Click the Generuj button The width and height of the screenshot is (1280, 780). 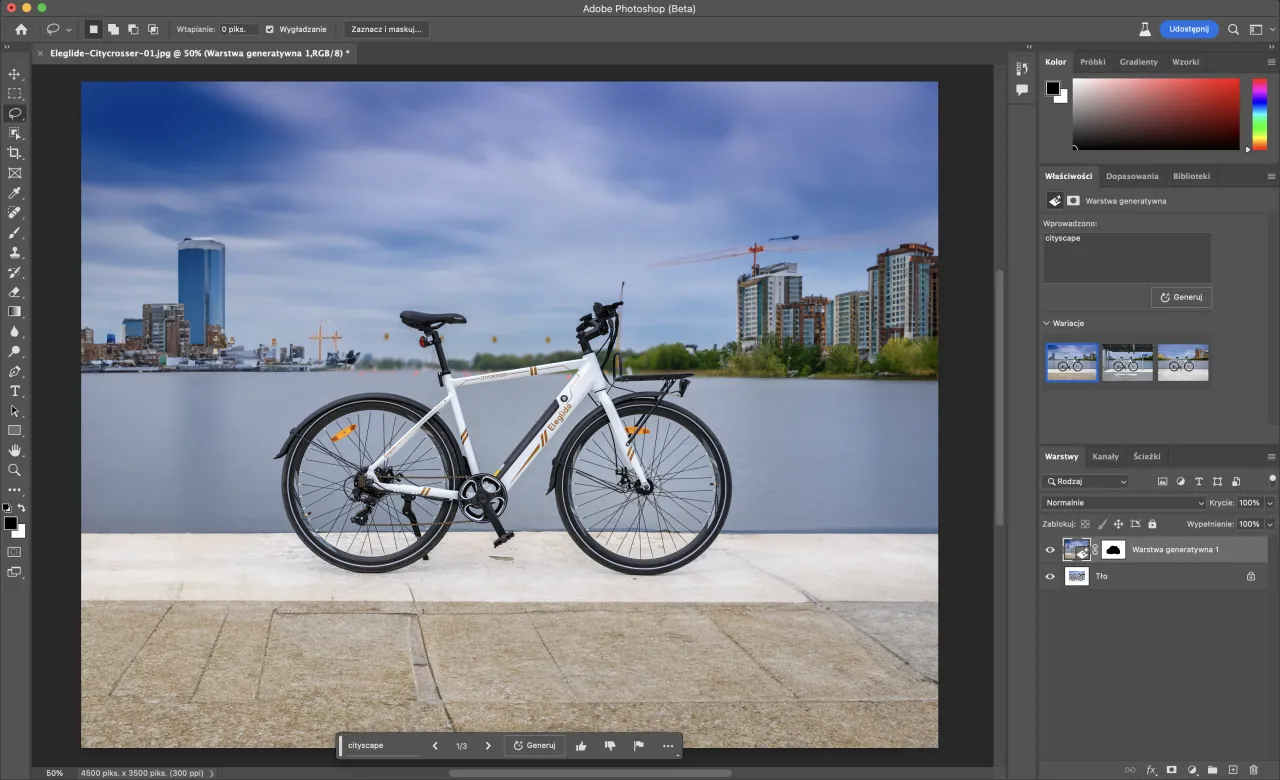pyautogui.click(x=1181, y=297)
